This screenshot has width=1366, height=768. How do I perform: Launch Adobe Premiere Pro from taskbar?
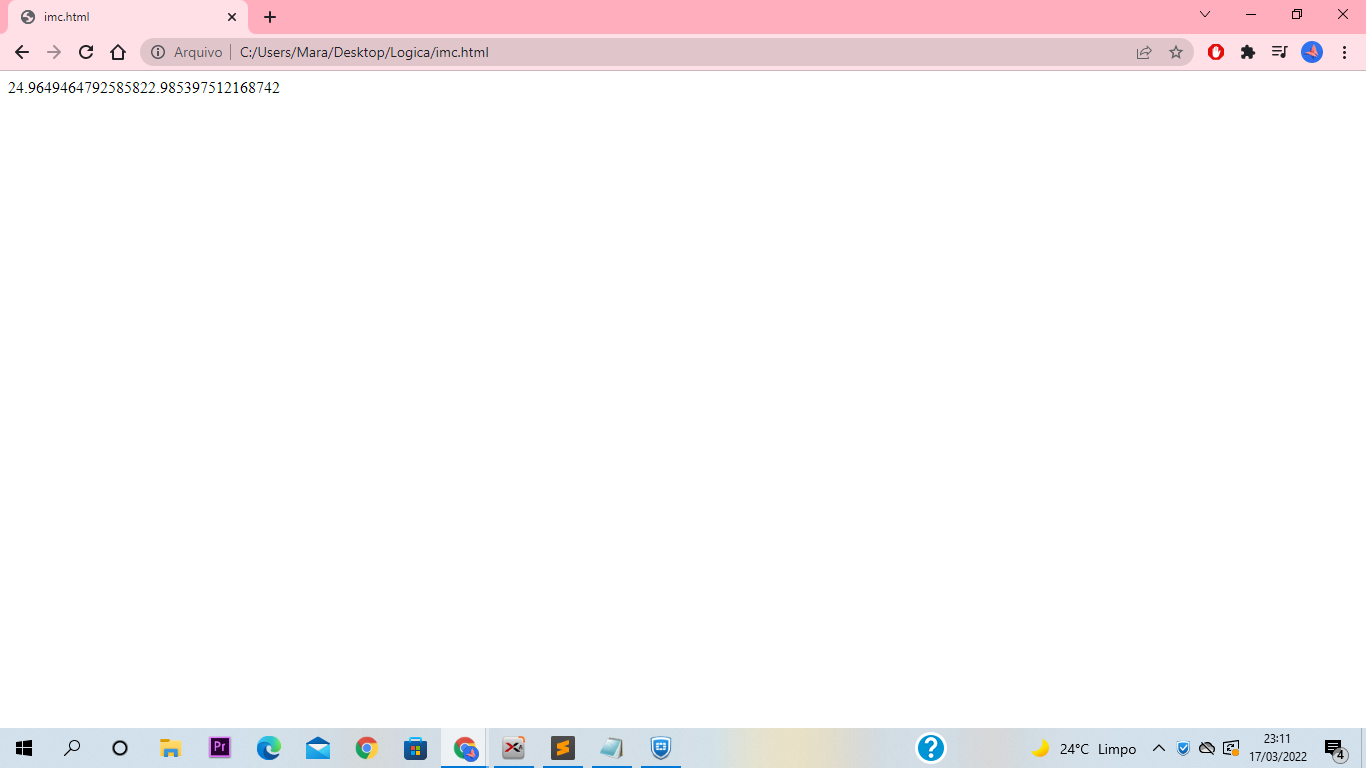tap(220, 748)
